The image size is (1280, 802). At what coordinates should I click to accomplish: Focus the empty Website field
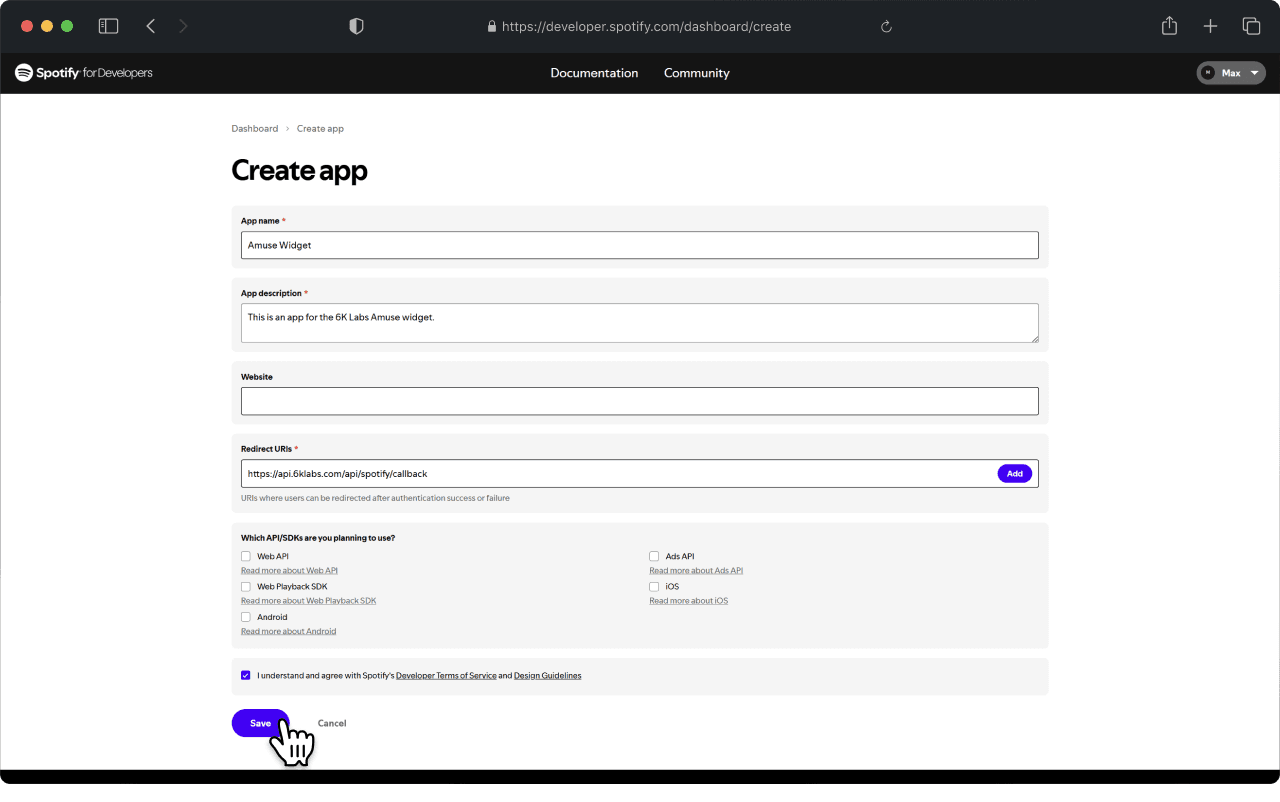tap(640, 401)
